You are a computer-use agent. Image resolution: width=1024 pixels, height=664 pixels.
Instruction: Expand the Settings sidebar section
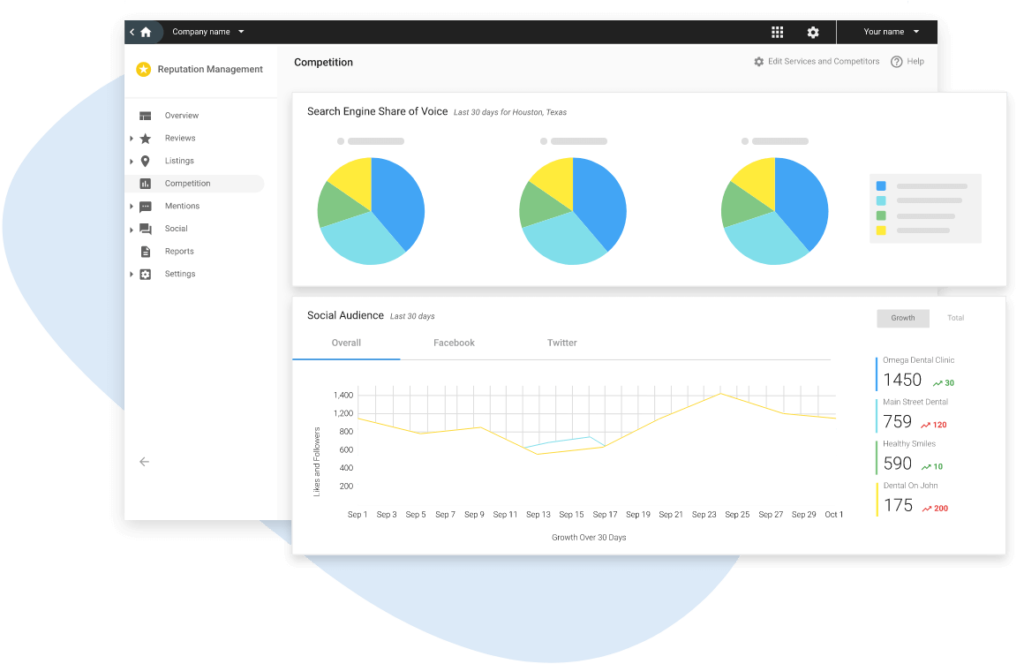pos(132,274)
